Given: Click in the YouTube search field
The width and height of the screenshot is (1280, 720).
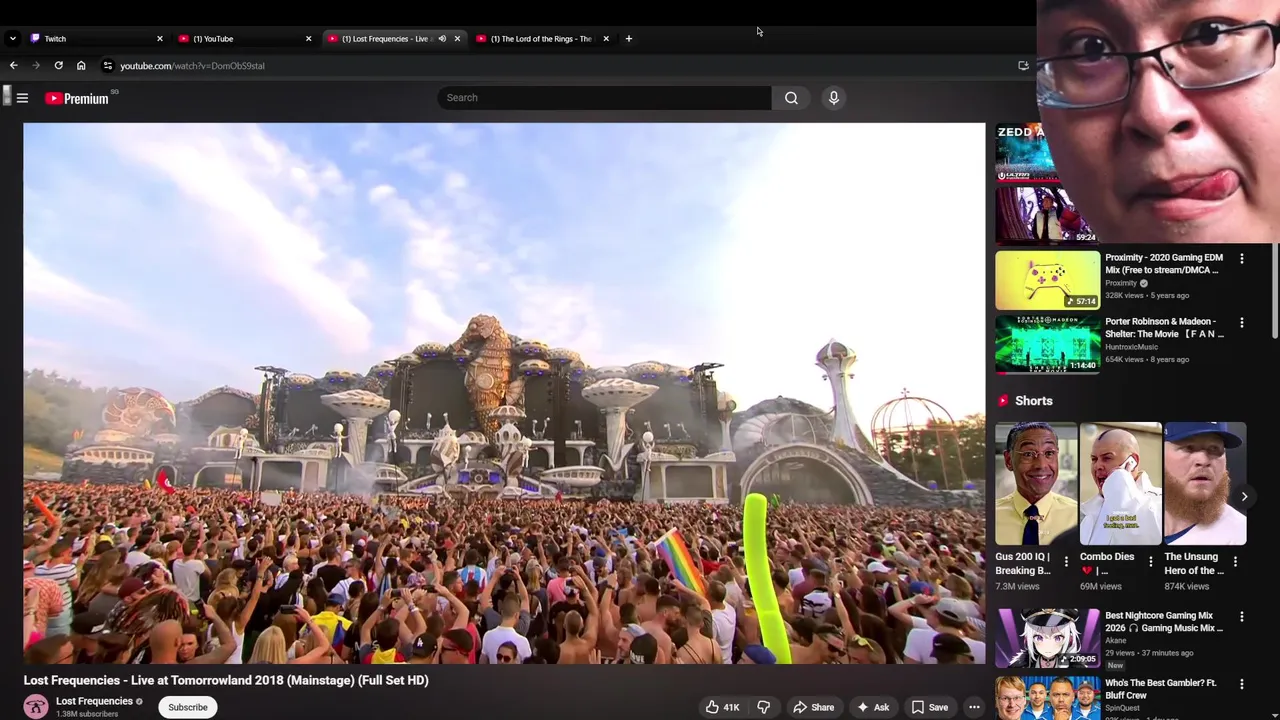Looking at the screenshot, I should pos(604,98).
